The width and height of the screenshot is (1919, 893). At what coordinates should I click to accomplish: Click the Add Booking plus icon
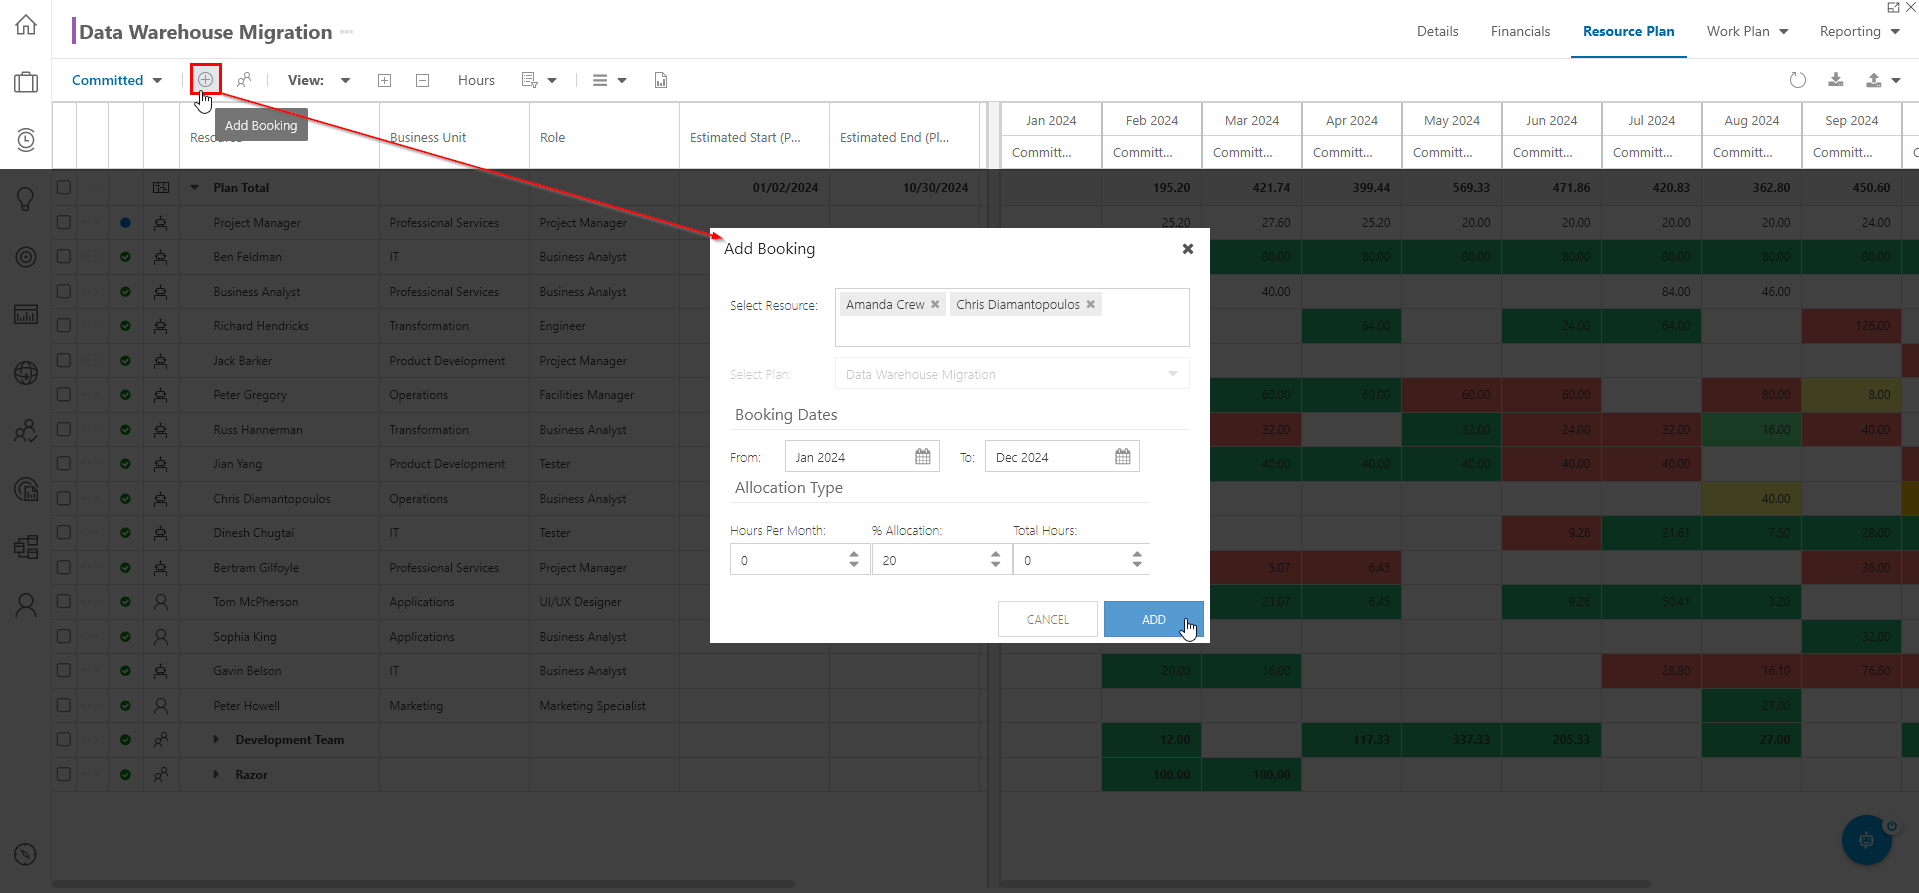pos(205,79)
